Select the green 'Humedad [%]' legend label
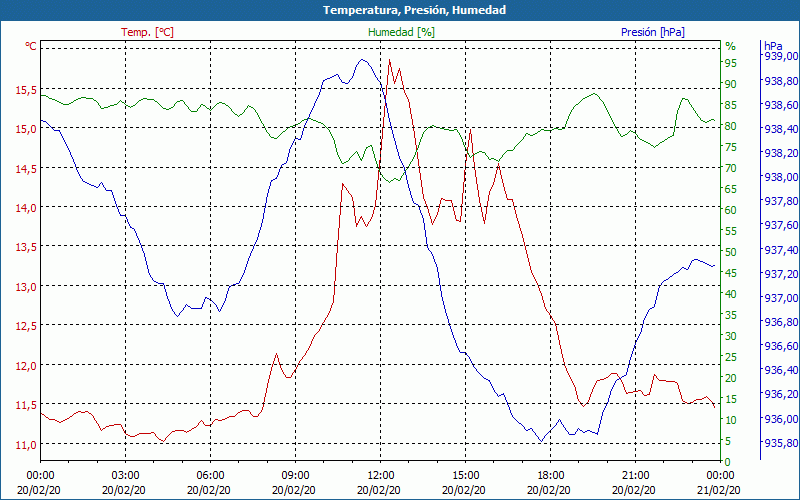The width and height of the screenshot is (800, 500). tap(402, 32)
